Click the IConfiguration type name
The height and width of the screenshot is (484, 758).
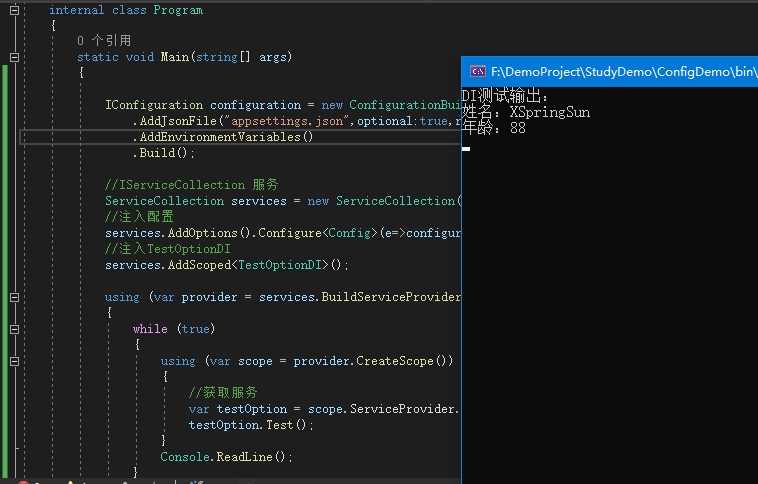pos(154,105)
